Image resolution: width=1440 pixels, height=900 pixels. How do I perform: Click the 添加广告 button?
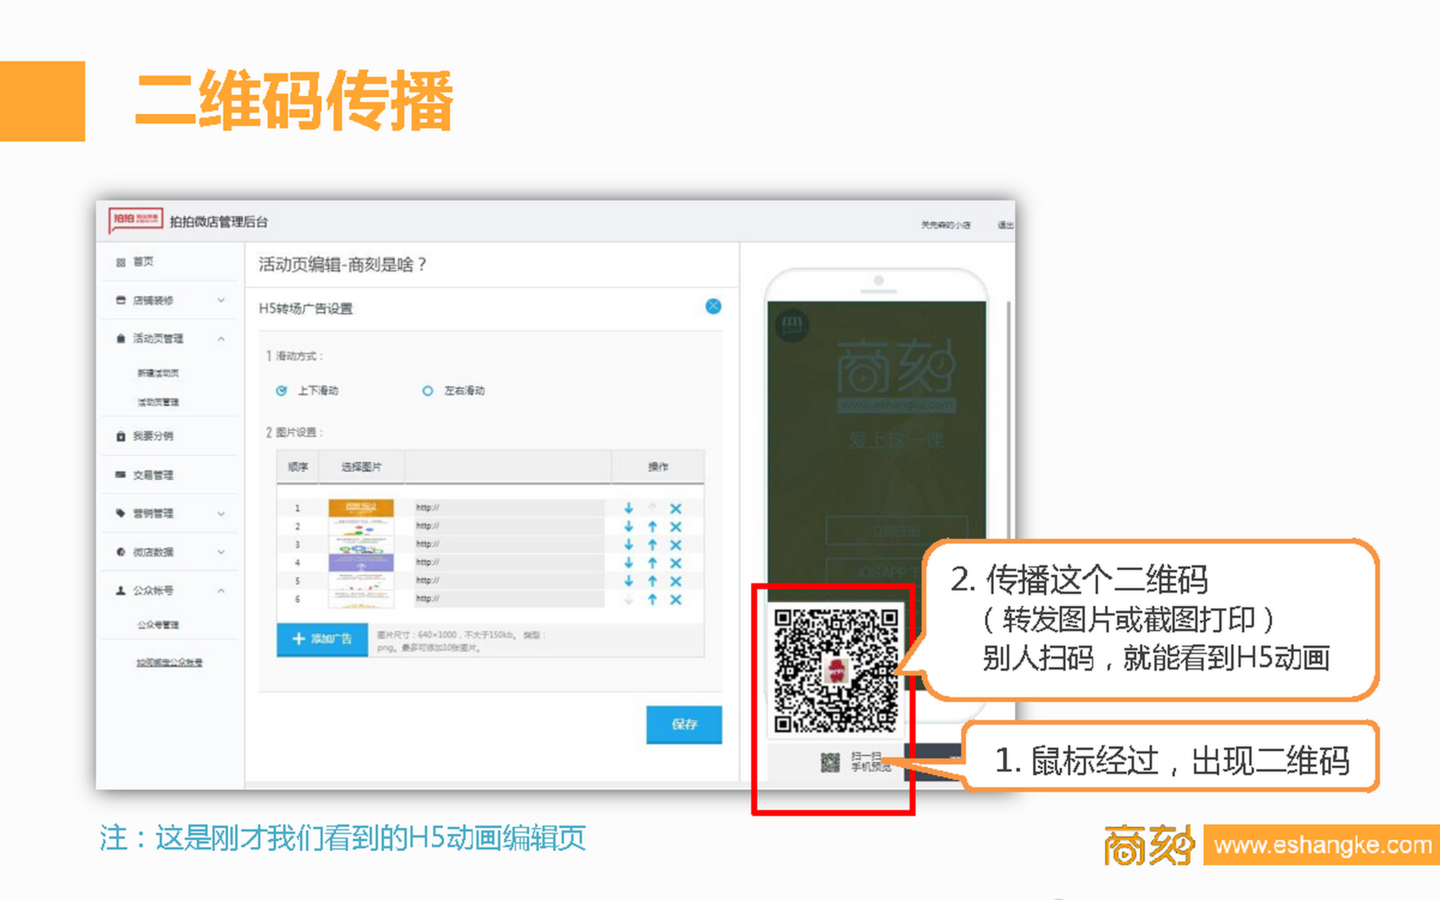[322, 639]
